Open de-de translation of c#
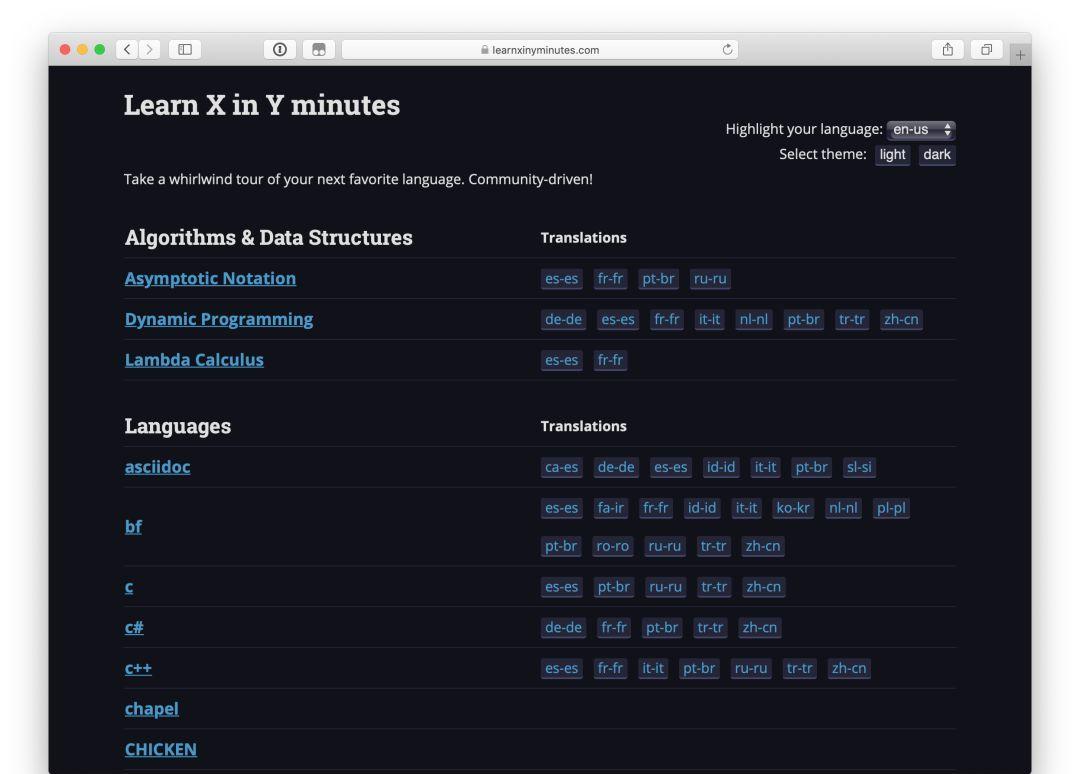The height and width of the screenshot is (774, 1080). point(563,627)
